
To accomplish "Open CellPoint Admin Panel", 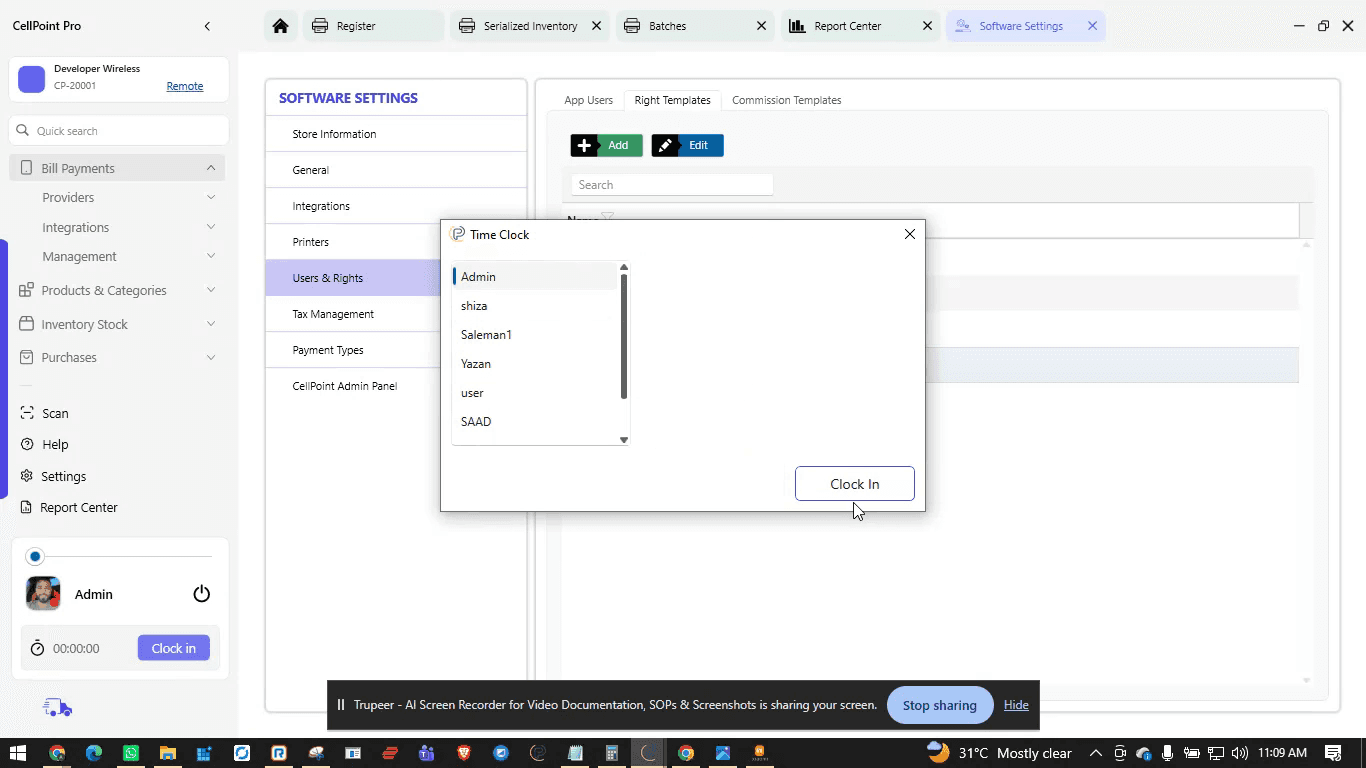I will 353,386.
